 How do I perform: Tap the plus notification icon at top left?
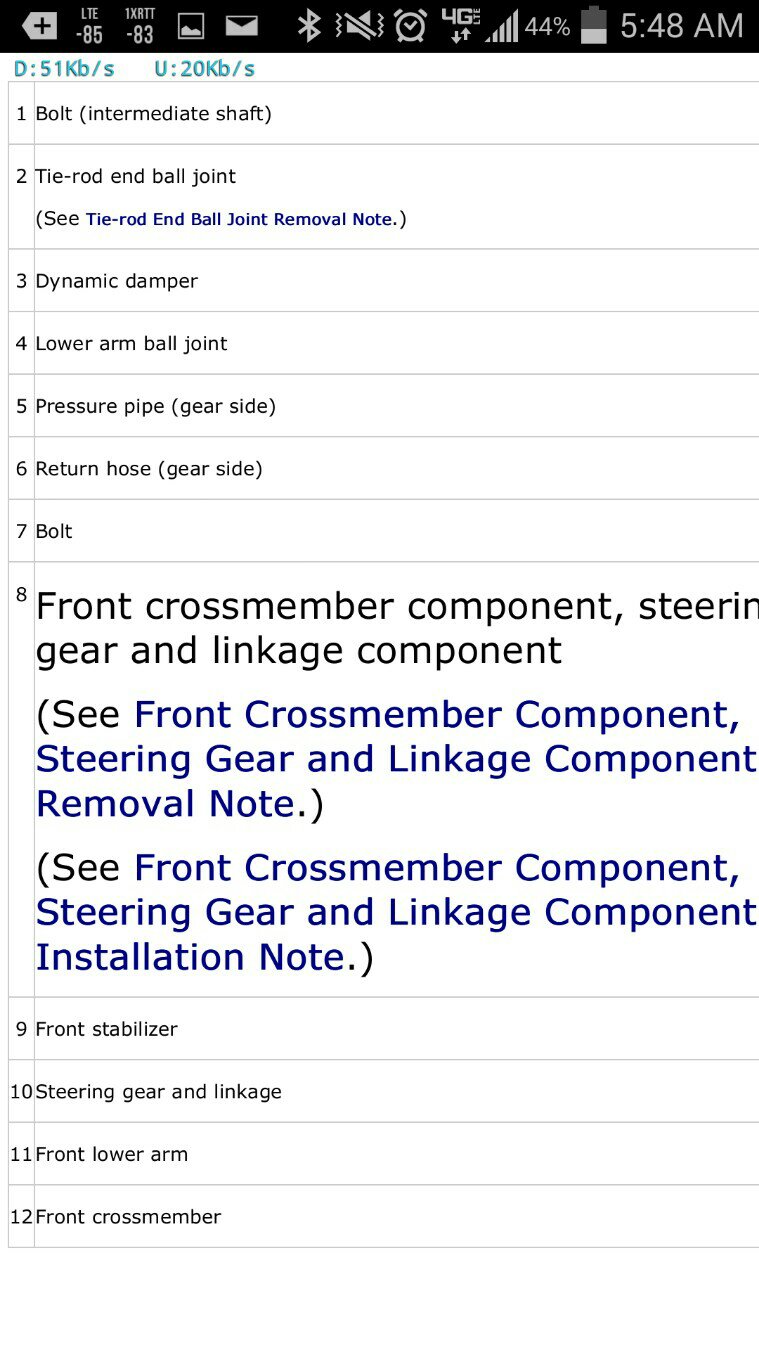tap(39, 26)
